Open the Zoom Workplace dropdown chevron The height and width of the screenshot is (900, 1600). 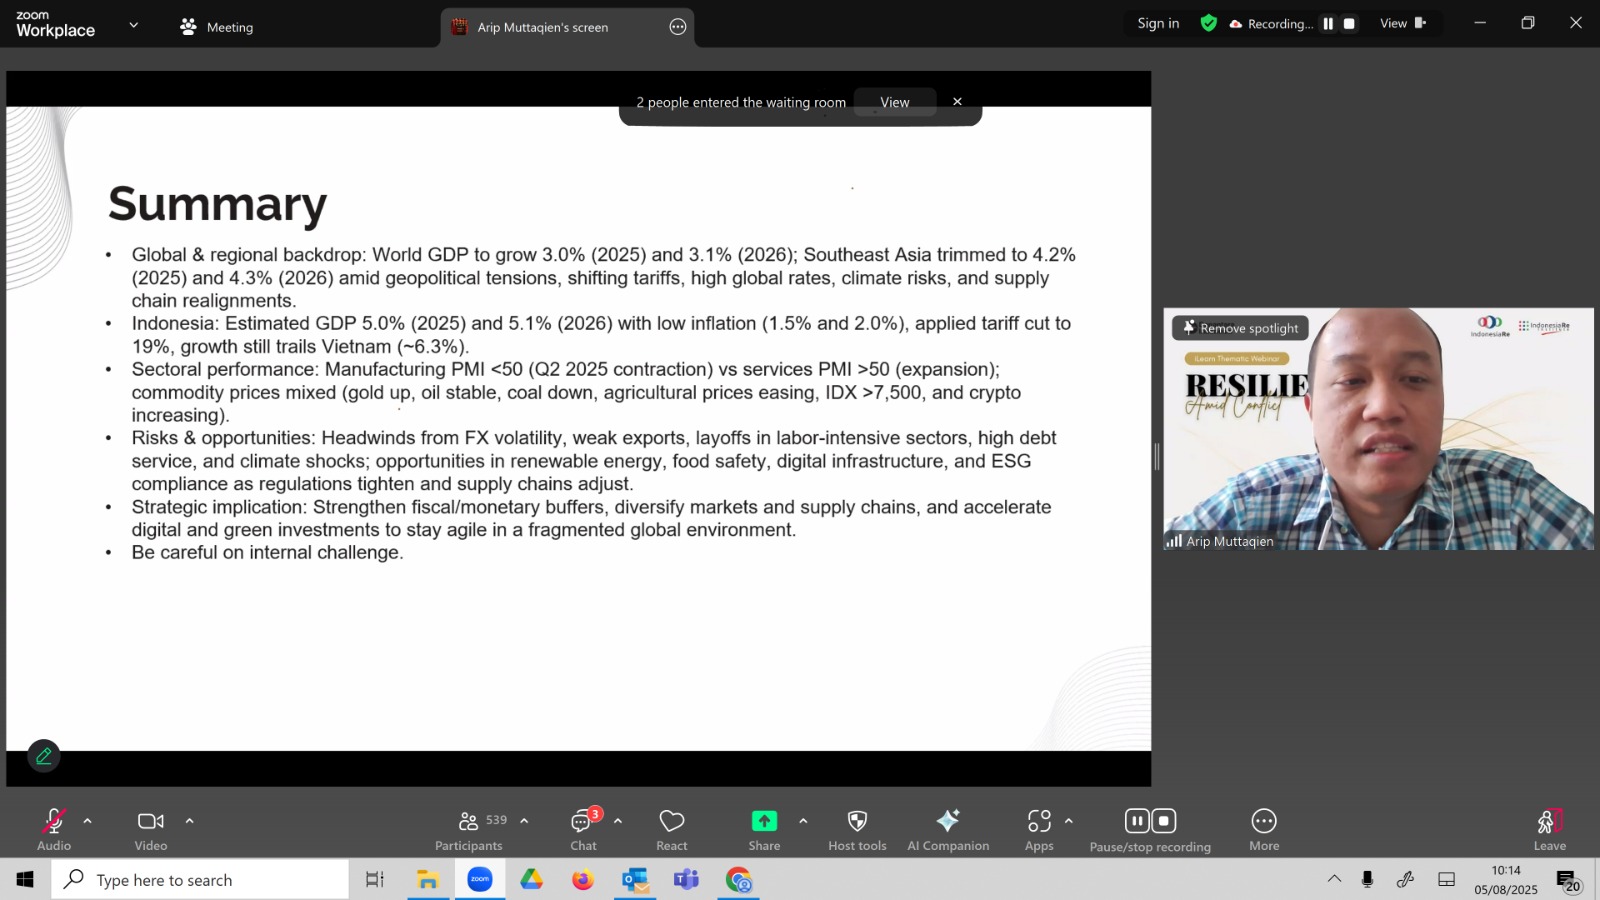(x=133, y=25)
